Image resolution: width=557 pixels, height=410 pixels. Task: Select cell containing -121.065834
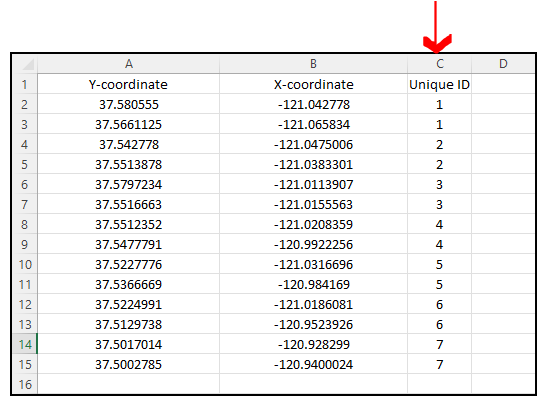(x=313, y=124)
